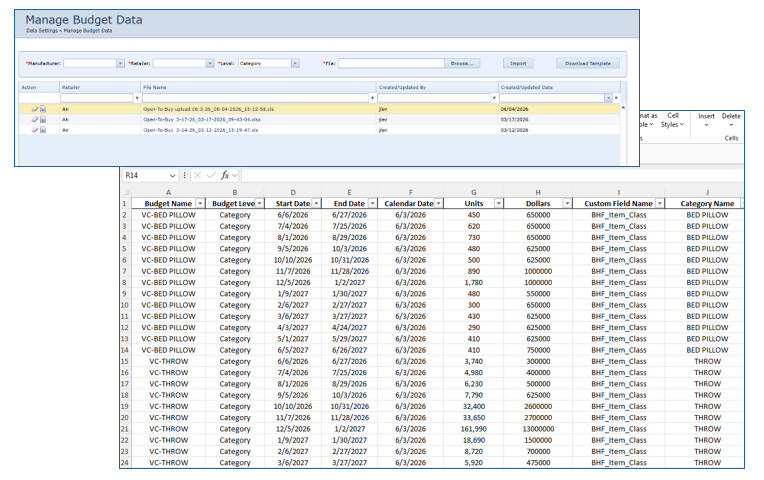764x480 pixels.
Task: Click scroll-up arrow on budget grid scrollbar
Action: (x=623, y=108)
